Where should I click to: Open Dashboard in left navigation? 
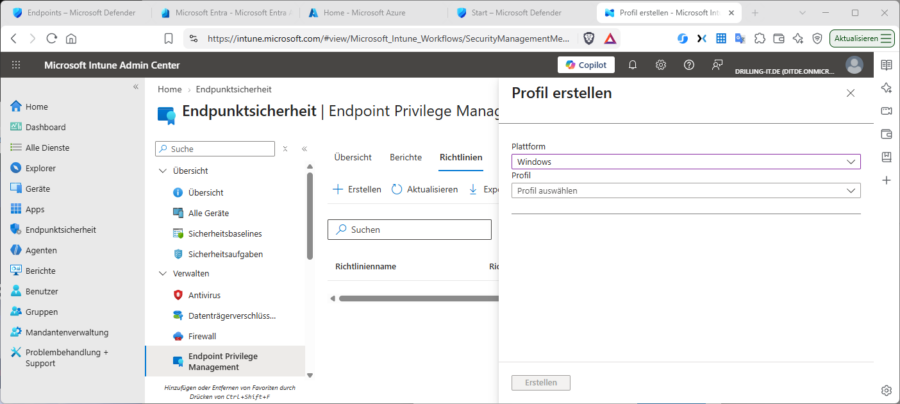tap(38, 127)
